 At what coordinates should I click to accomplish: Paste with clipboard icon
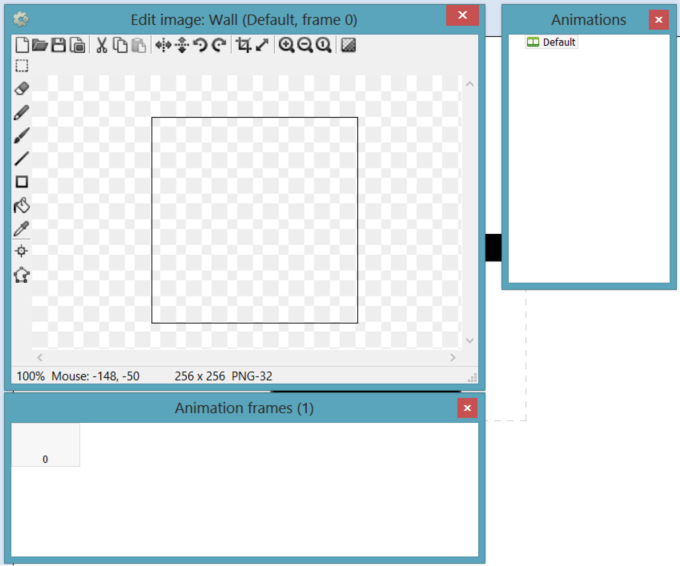coord(139,45)
